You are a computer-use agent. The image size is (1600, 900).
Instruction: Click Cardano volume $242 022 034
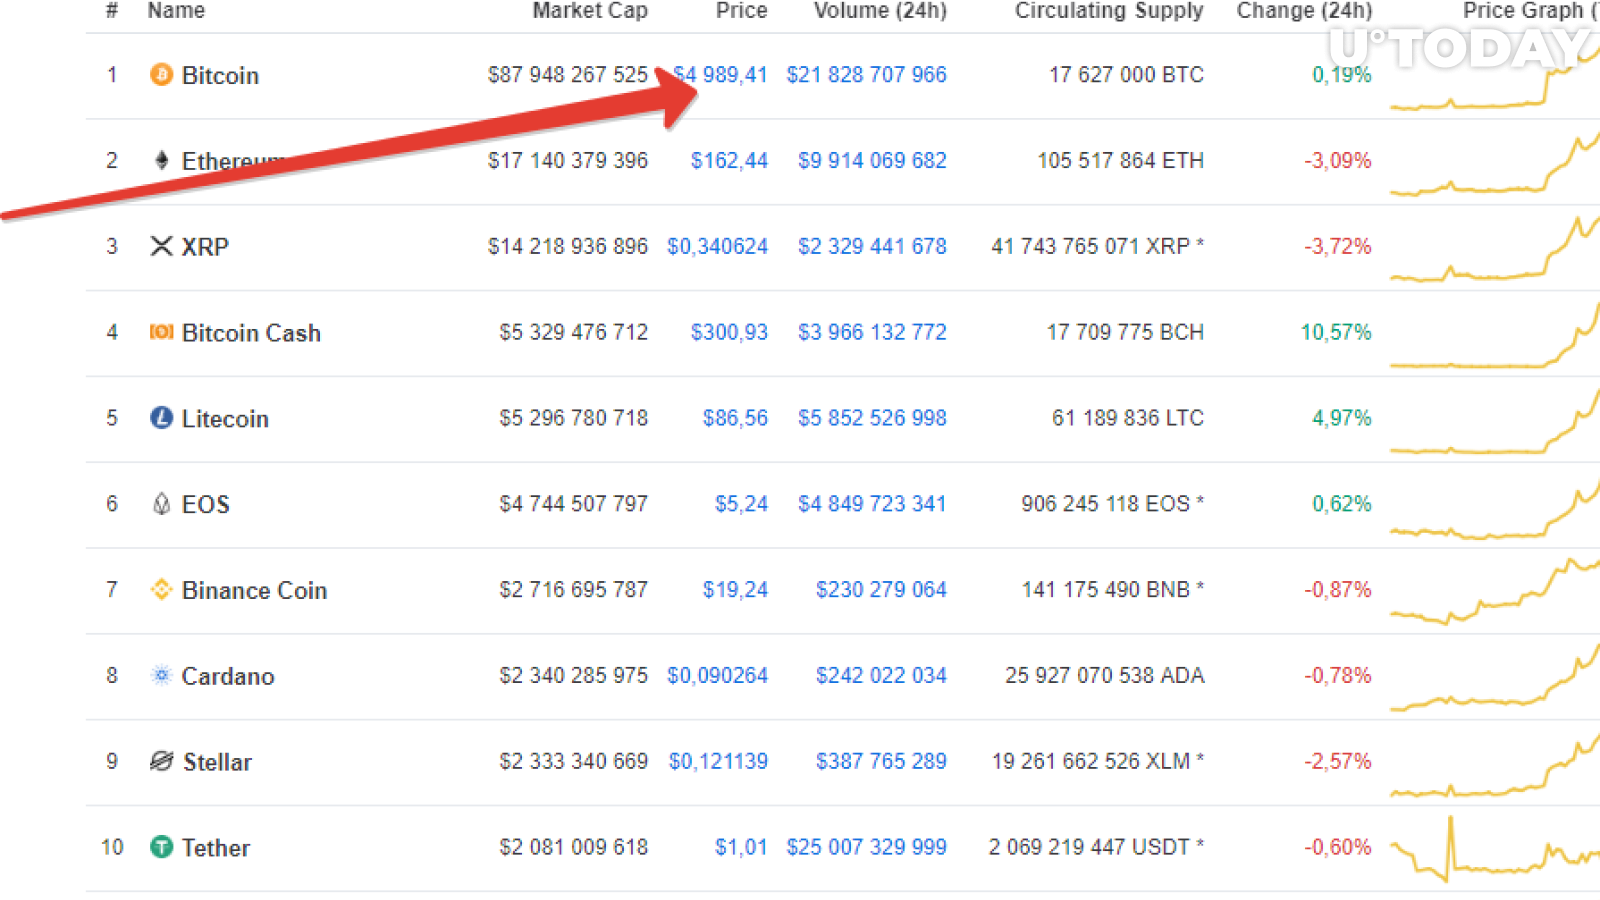tap(881, 677)
